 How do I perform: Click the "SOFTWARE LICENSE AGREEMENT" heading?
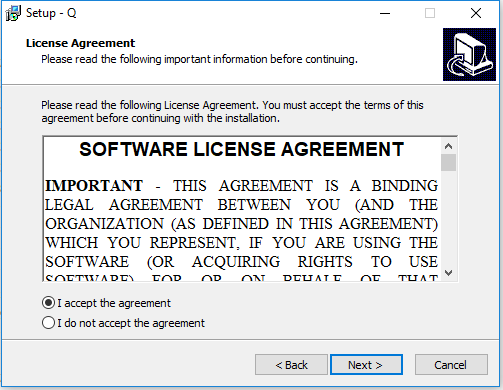tap(242, 149)
